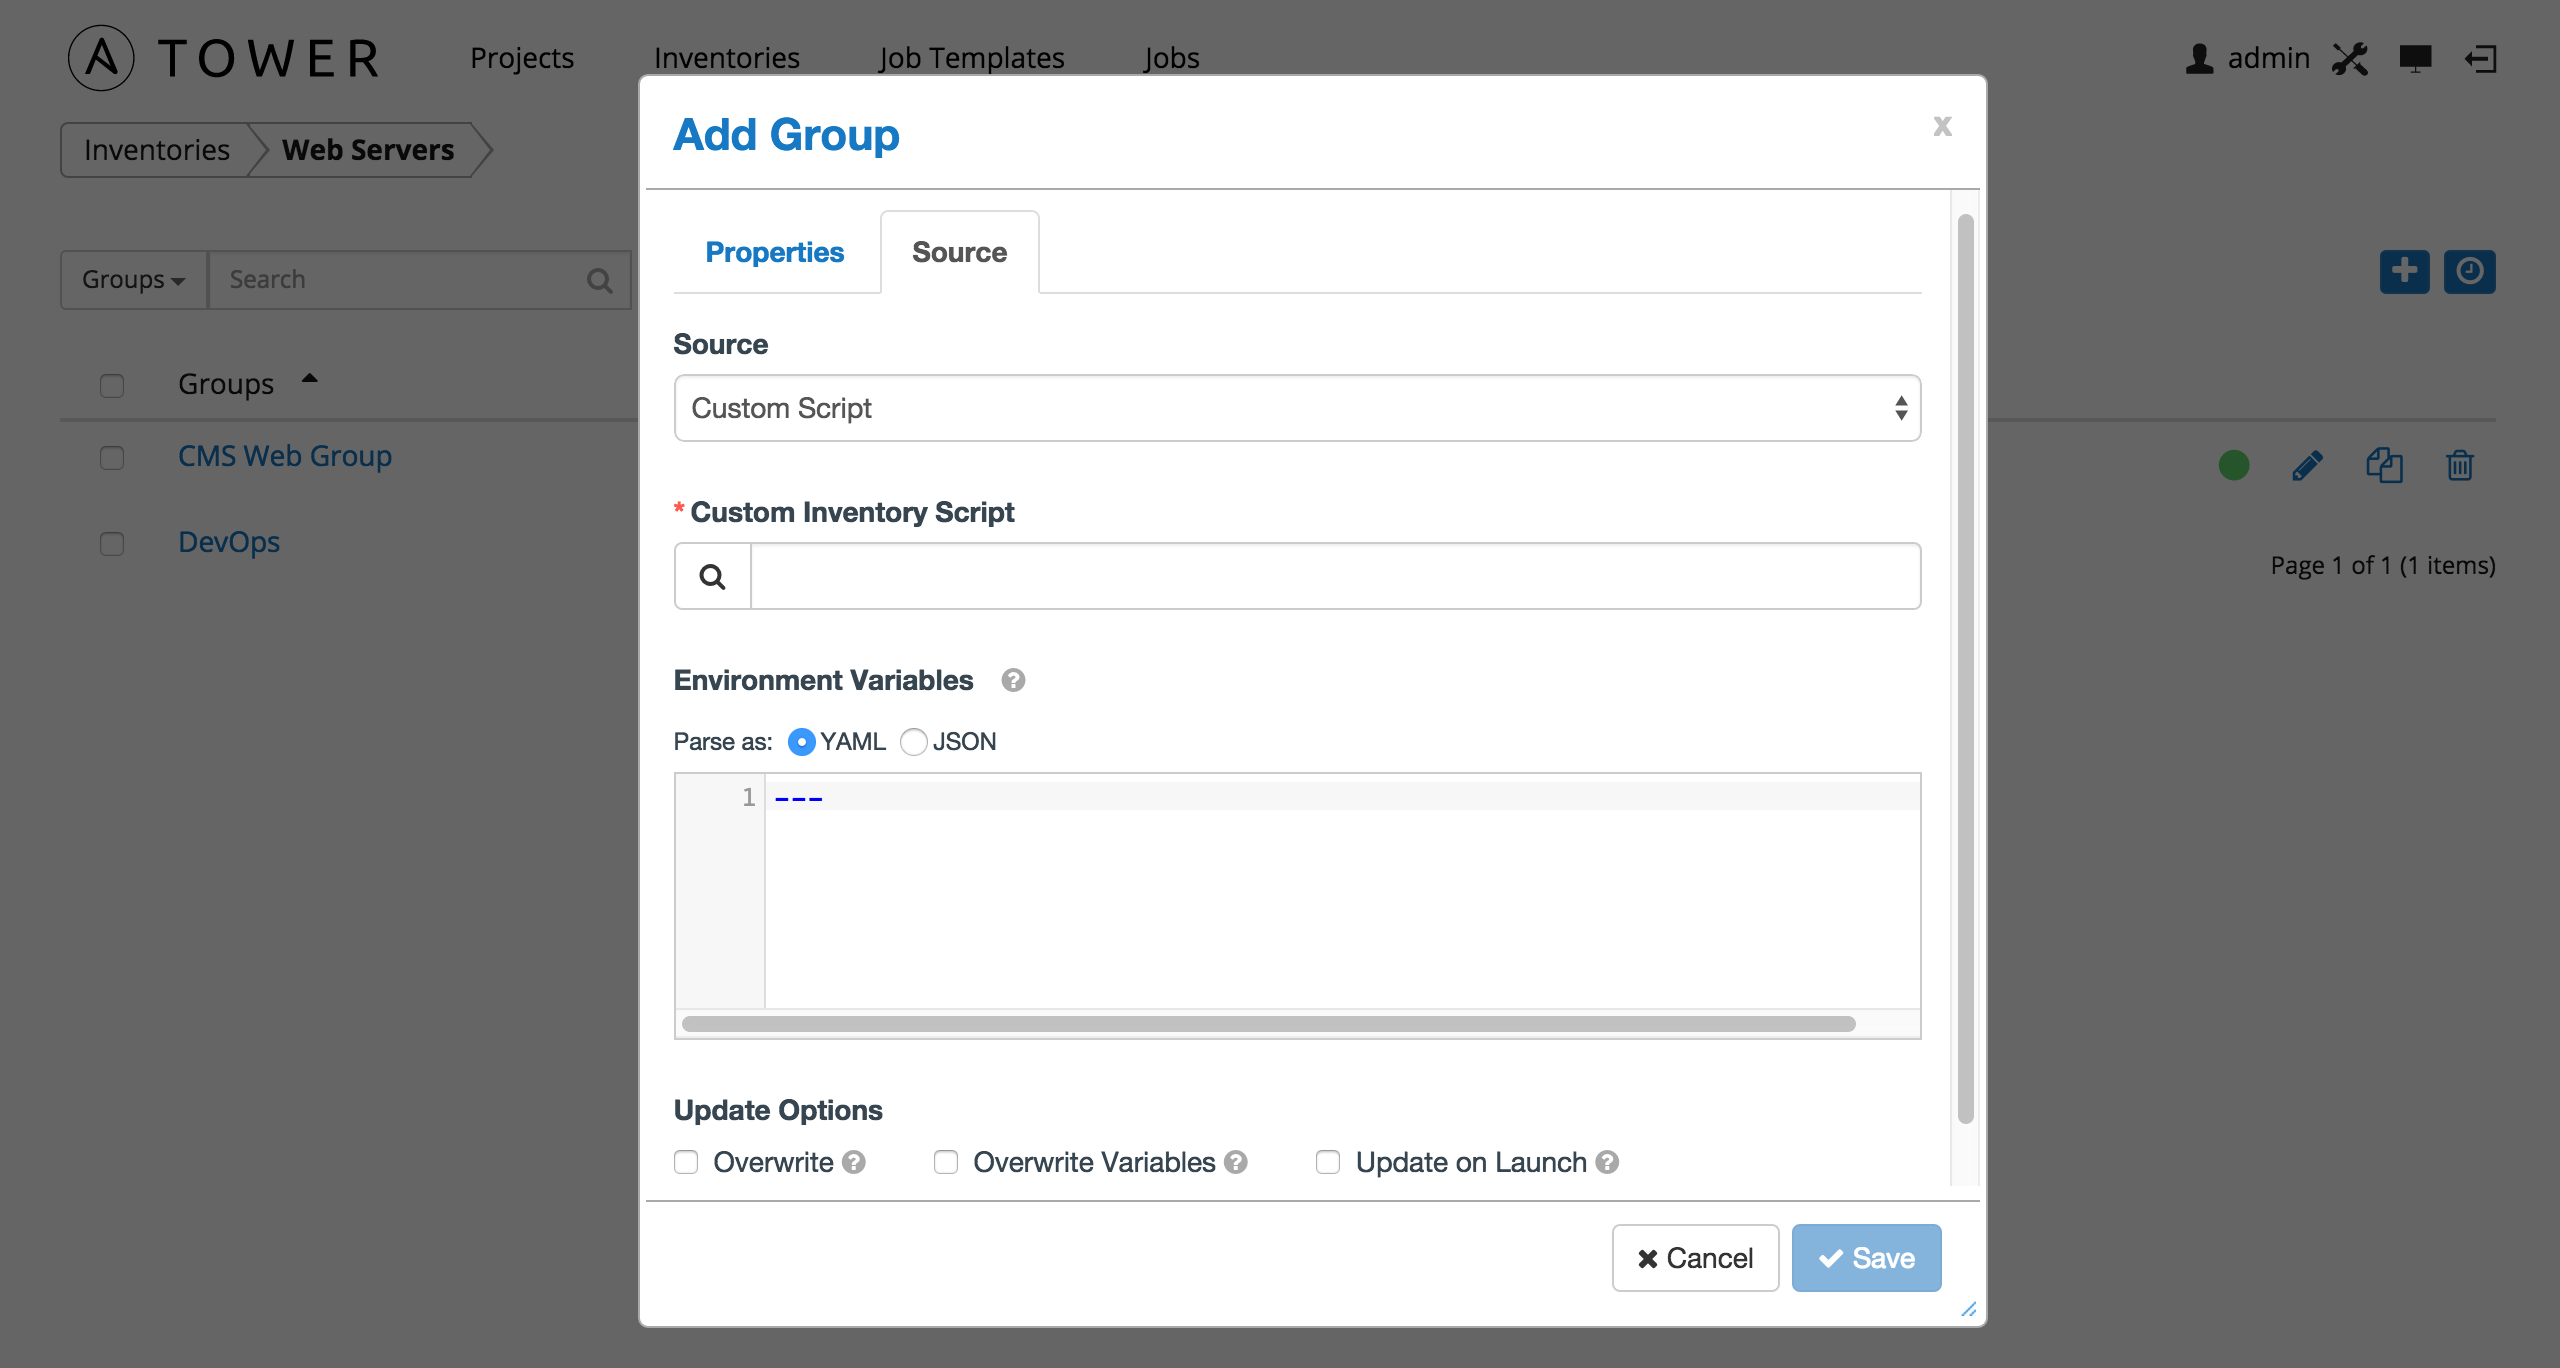Enable the Overwrite checkbox in Update Options
This screenshot has height=1368, width=2560.
[687, 1161]
